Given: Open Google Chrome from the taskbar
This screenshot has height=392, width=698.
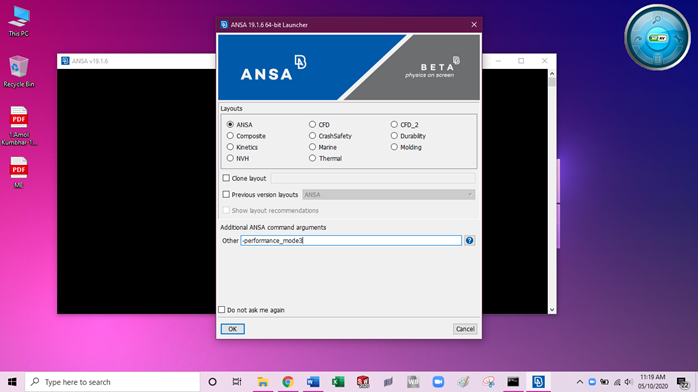Looking at the screenshot, I should (x=288, y=382).
